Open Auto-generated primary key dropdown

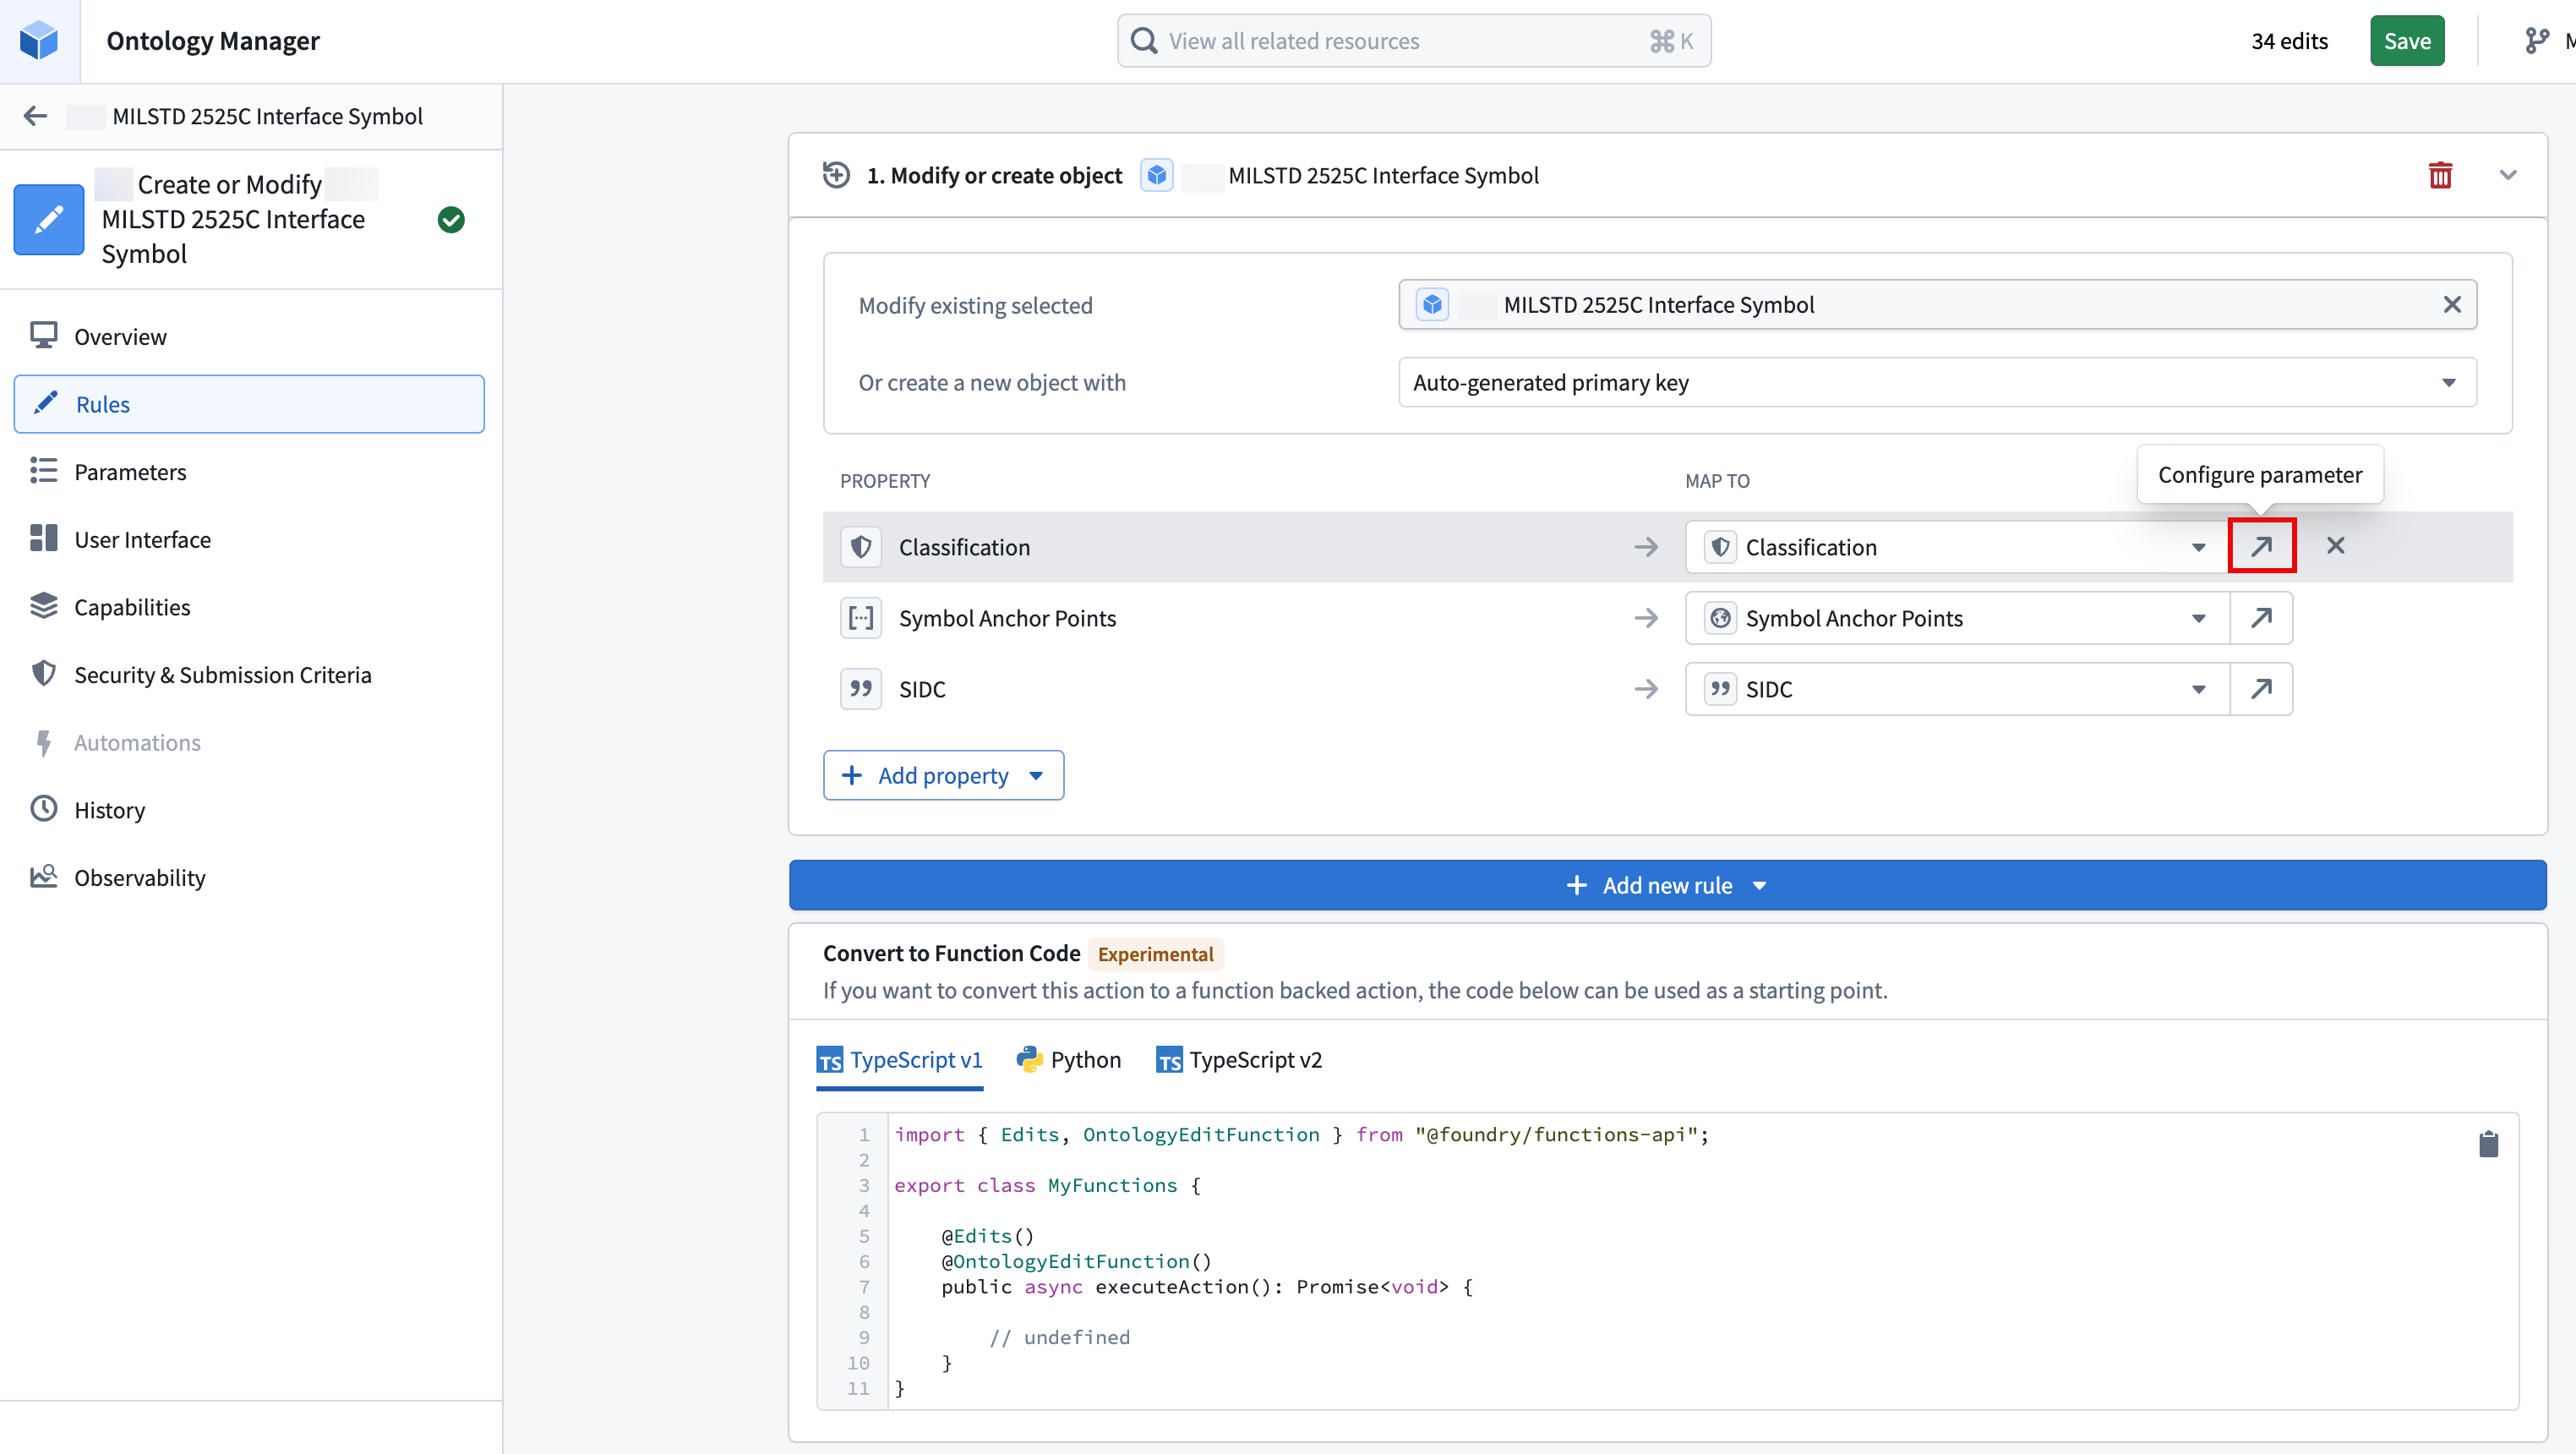[1937, 383]
